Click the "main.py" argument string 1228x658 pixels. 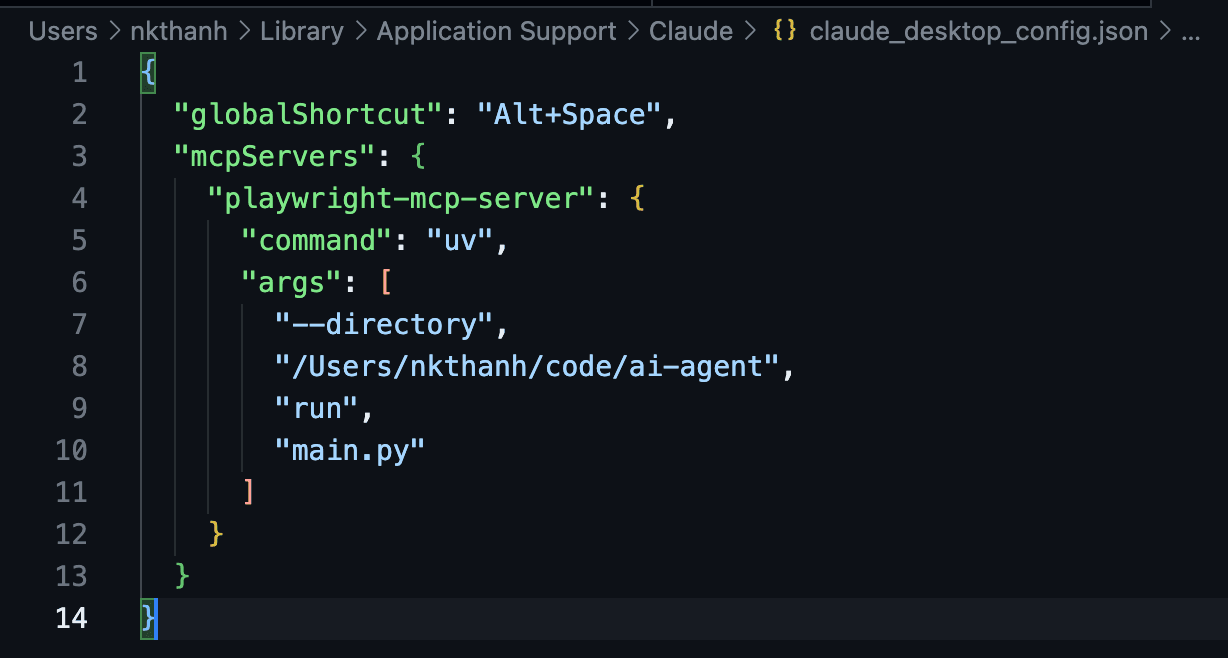[x=350, y=451]
